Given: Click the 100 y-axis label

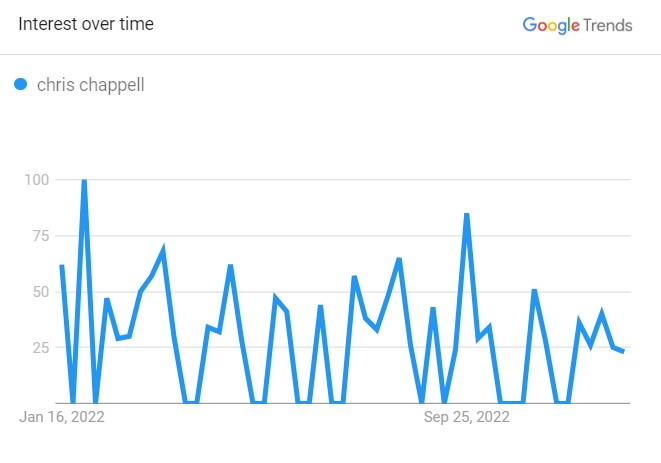Looking at the screenshot, I should click(37, 180).
